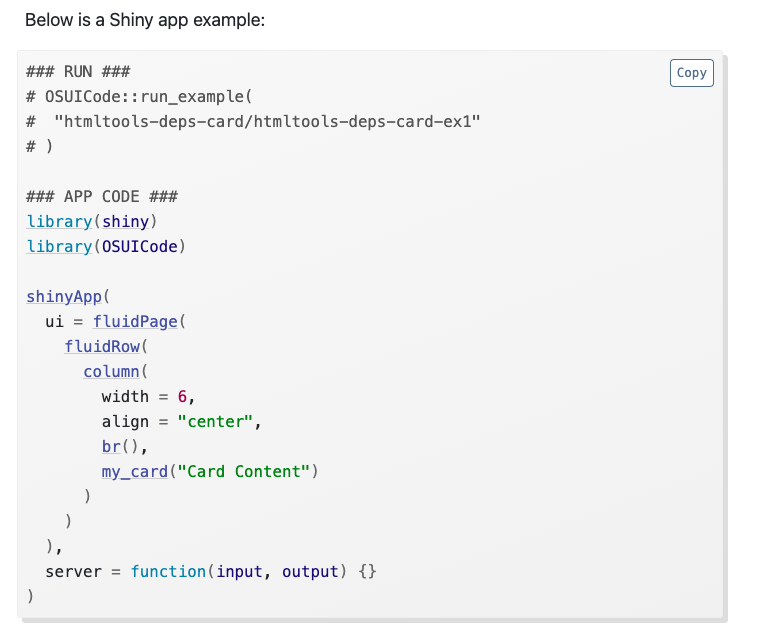Click the '### RUN ###' comment line
The width and height of the screenshot is (759, 636).
click(x=78, y=72)
